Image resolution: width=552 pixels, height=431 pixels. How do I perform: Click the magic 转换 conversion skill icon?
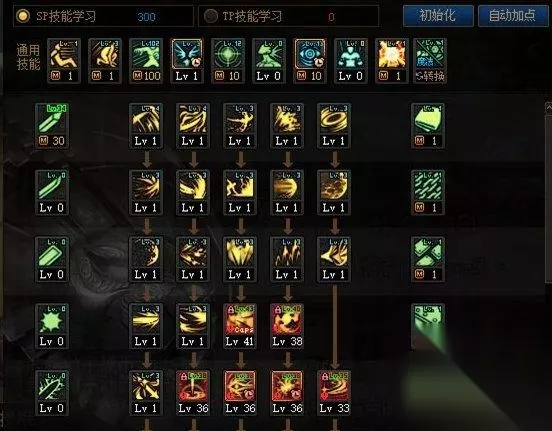pos(430,61)
